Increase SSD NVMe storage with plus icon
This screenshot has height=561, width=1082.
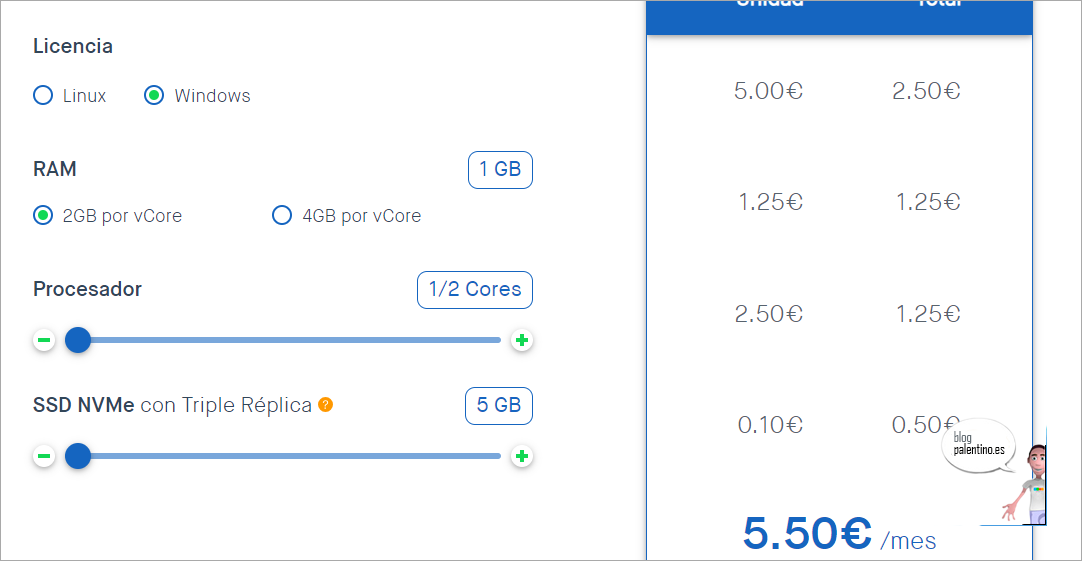click(521, 457)
